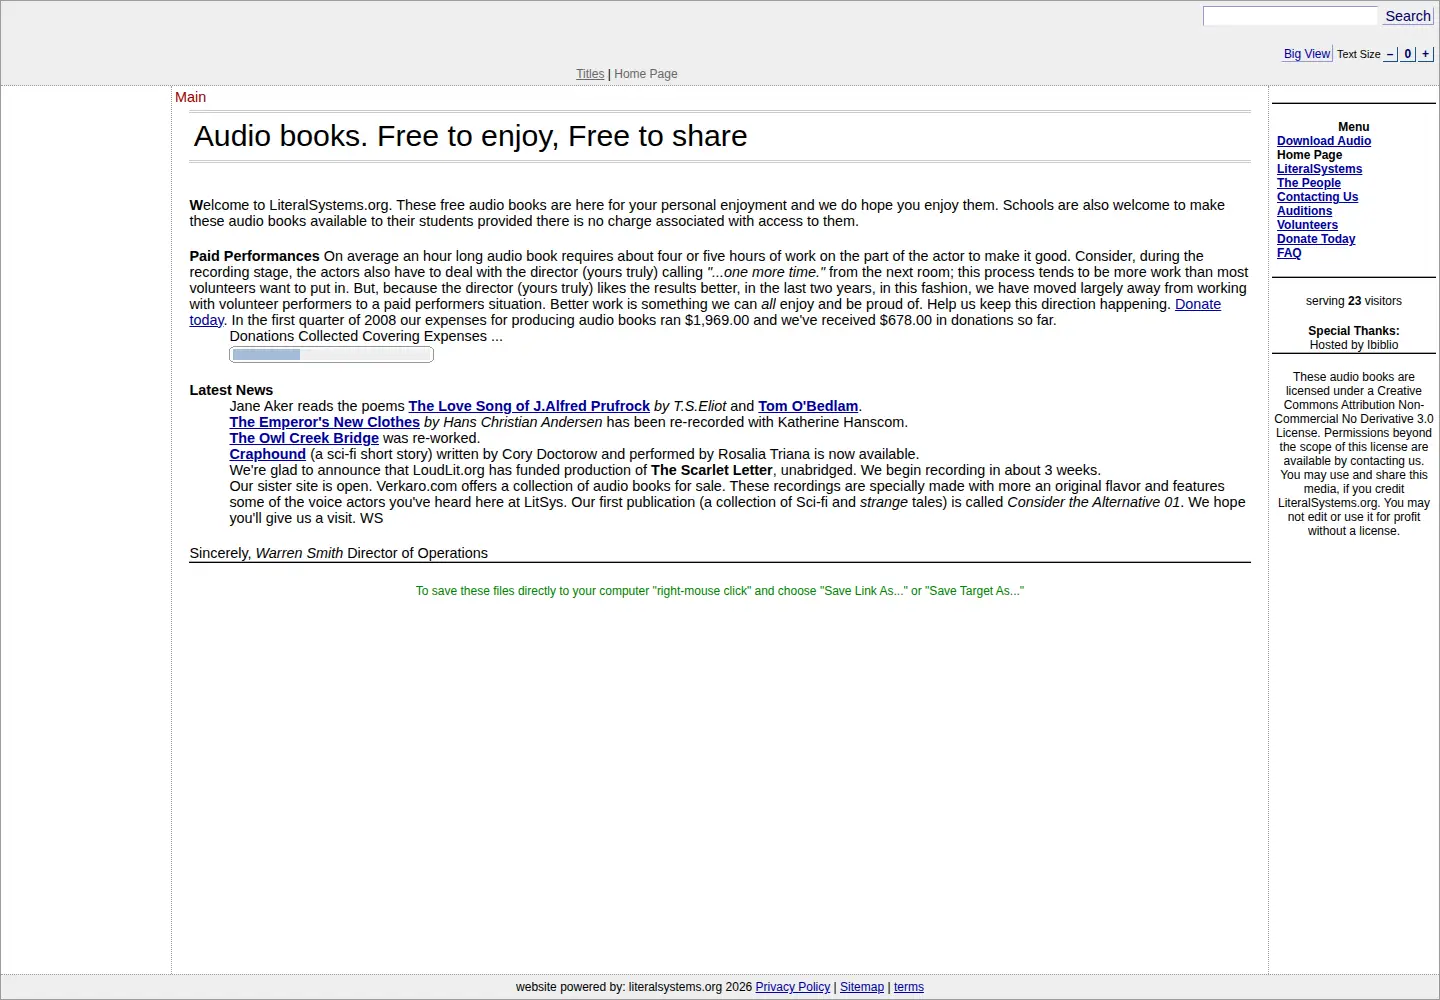Screen dimensions: 1440x1000
Task: Open the Big View link
Action: [1307, 54]
